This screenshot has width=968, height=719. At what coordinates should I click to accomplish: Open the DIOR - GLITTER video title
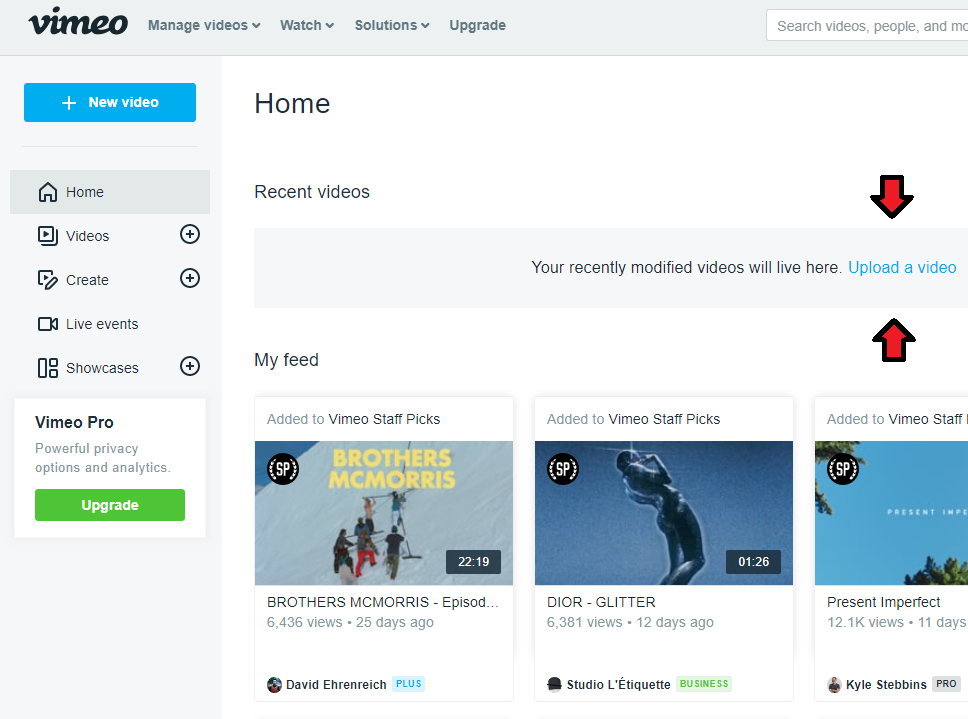[x=601, y=602]
